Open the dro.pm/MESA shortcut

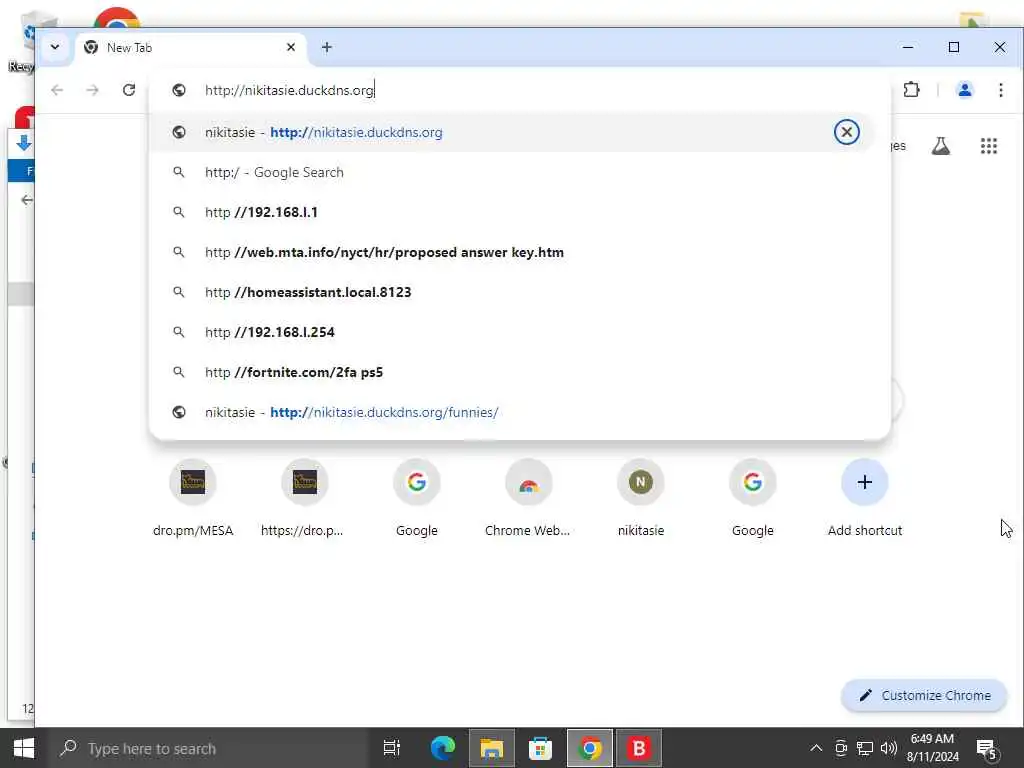pos(193,499)
